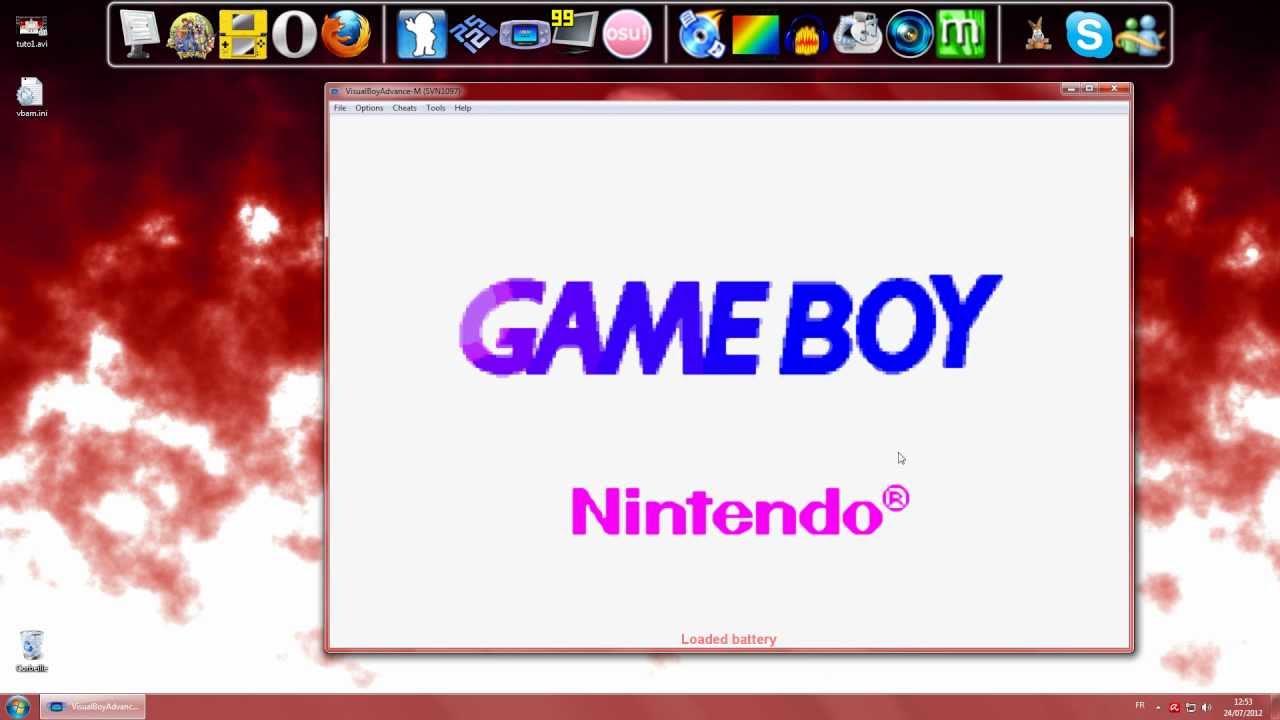Image resolution: width=1280 pixels, height=720 pixels.
Task: Click the Windows Start button
Action: coord(17,707)
